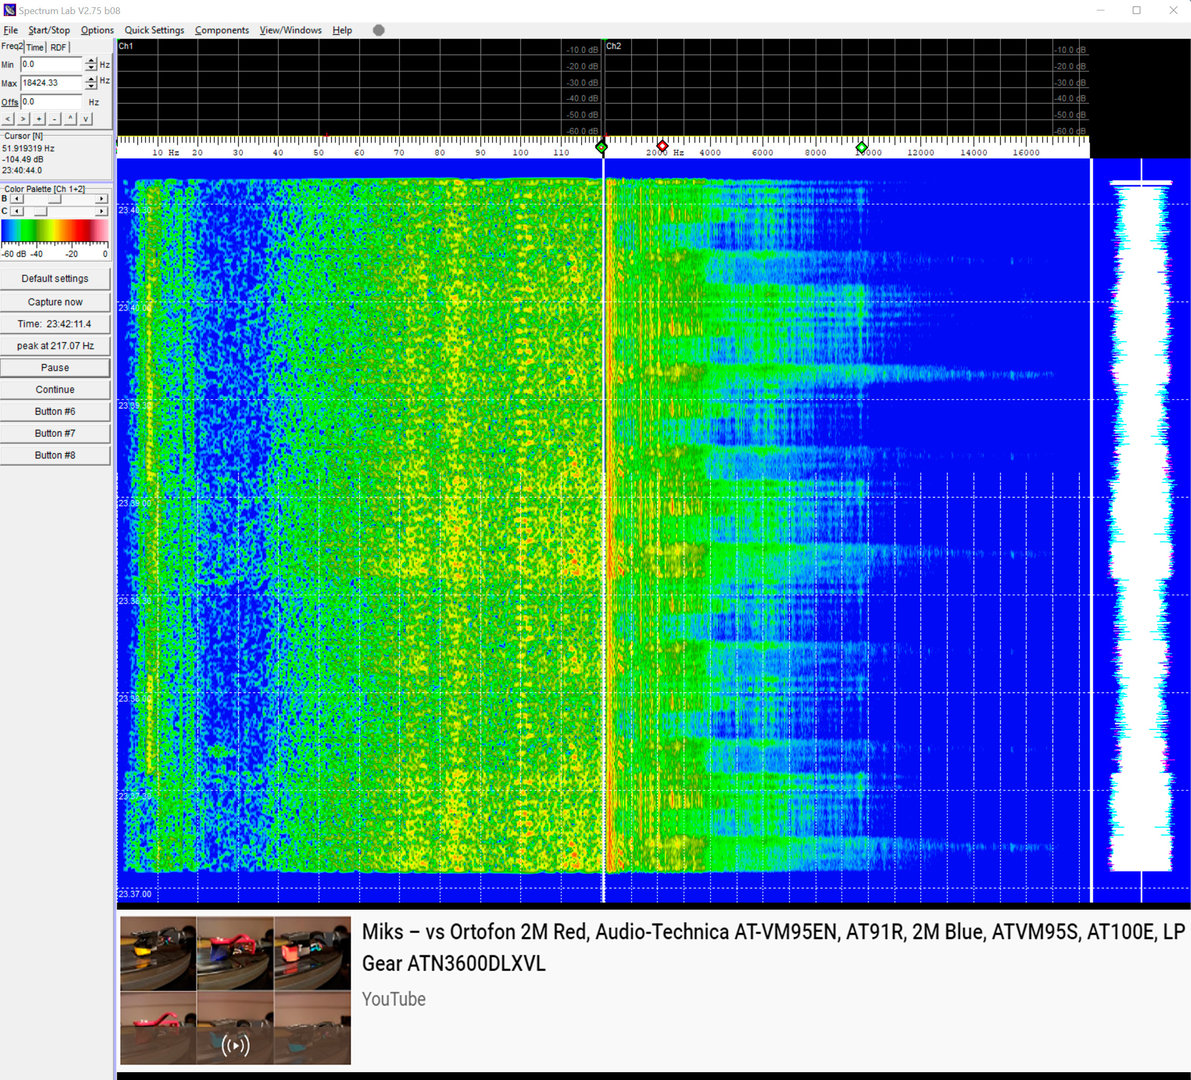Click the Default settings button

55,279
